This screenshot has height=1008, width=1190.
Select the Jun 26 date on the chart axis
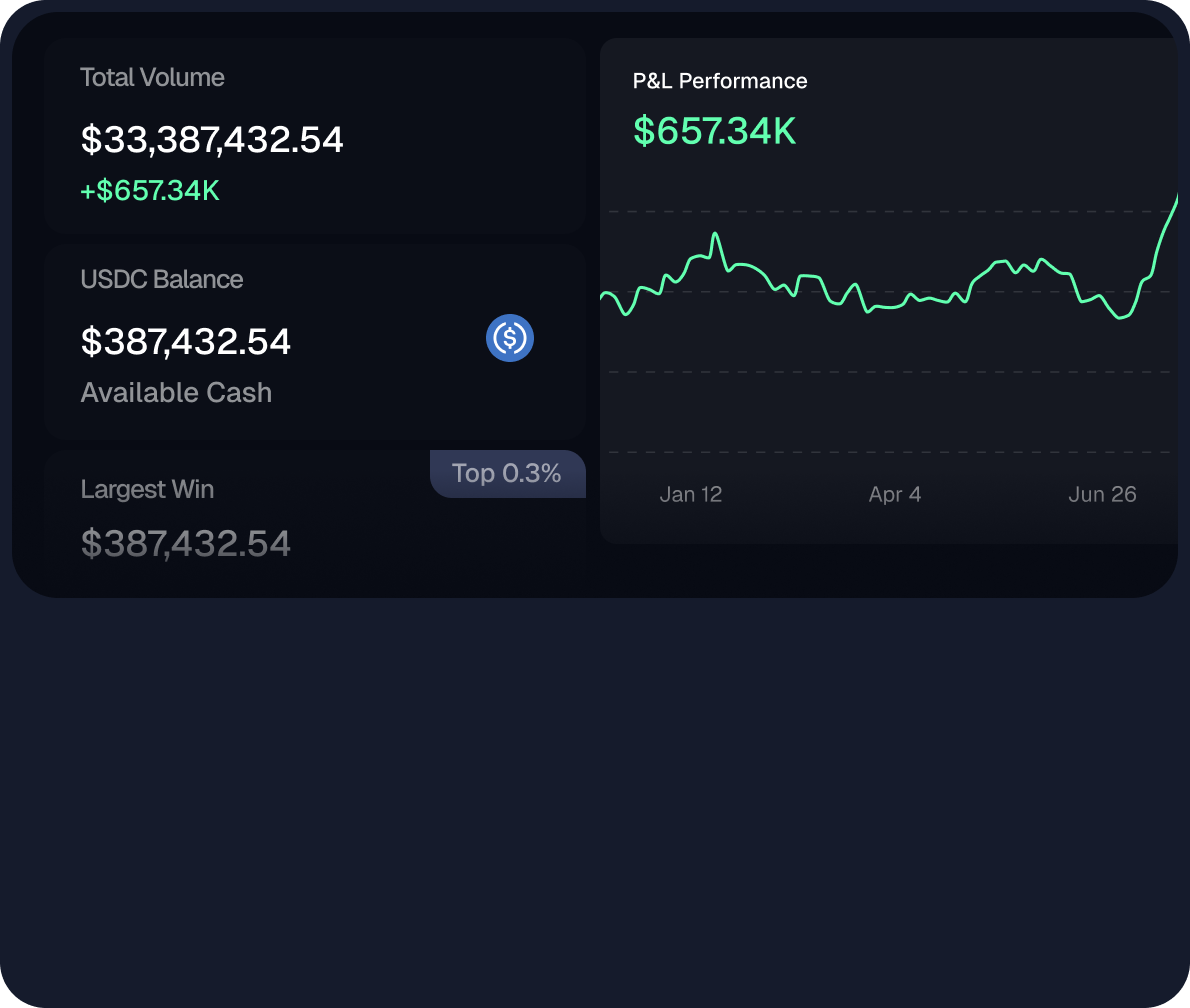(1102, 495)
